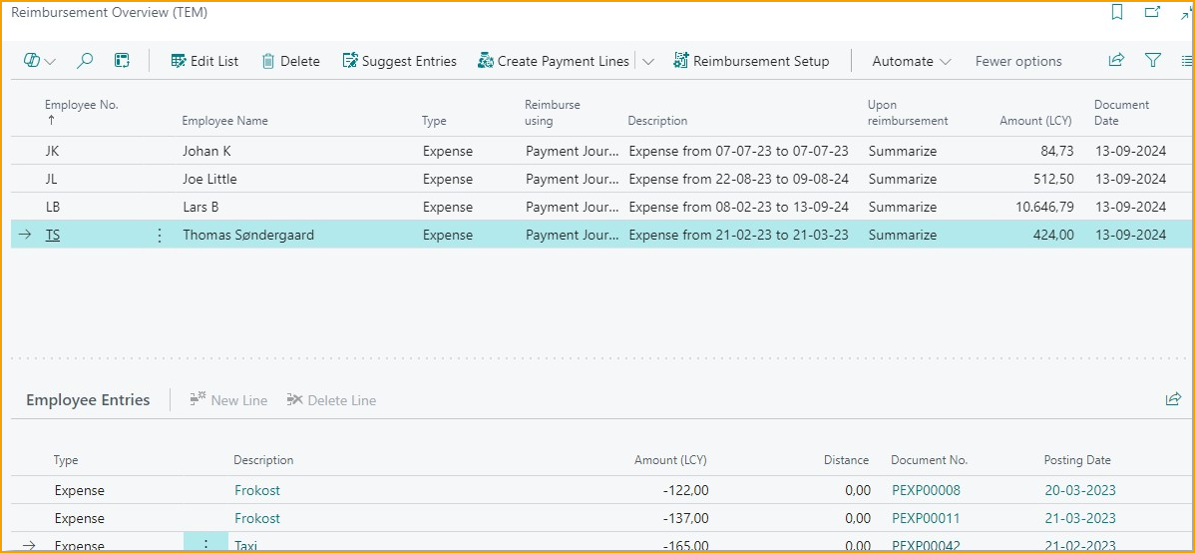Viewport: 1195px width, 553px height.
Task: Open the view selector dropdown
Action: (x=39, y=61)
